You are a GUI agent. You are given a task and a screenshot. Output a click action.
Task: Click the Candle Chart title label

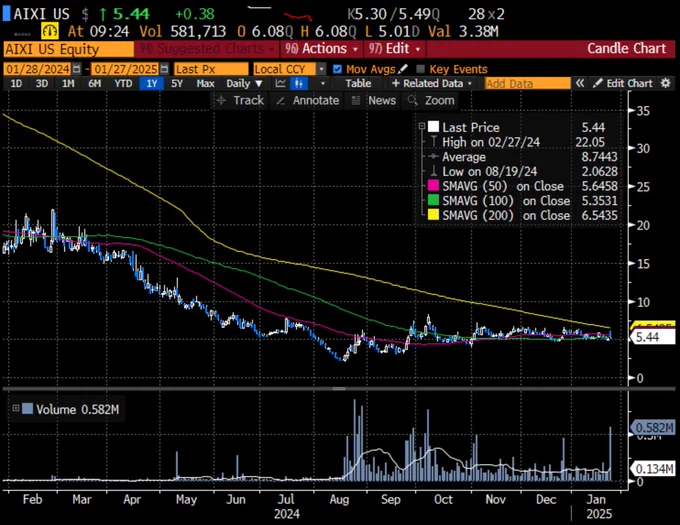(x=626, y=49)
